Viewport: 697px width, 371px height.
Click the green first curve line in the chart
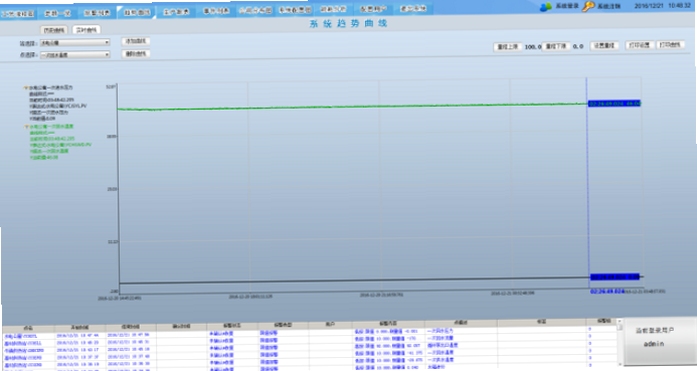352,107
